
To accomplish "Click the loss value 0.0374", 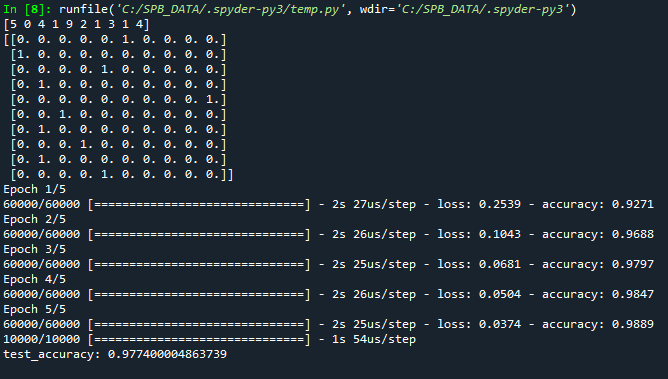I will [500, 324].
